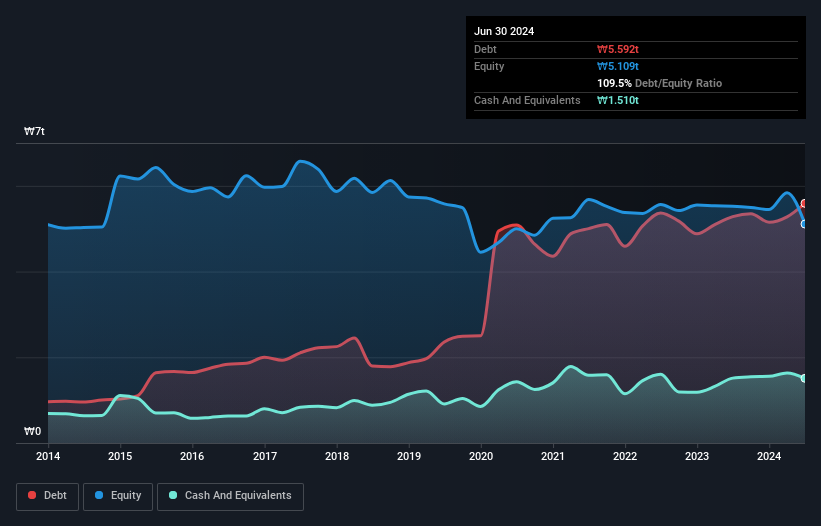Click the 109.5% Debt/Equity Ratio text
The width and height of the screenshot is (821, 526).
pos(659,83)
